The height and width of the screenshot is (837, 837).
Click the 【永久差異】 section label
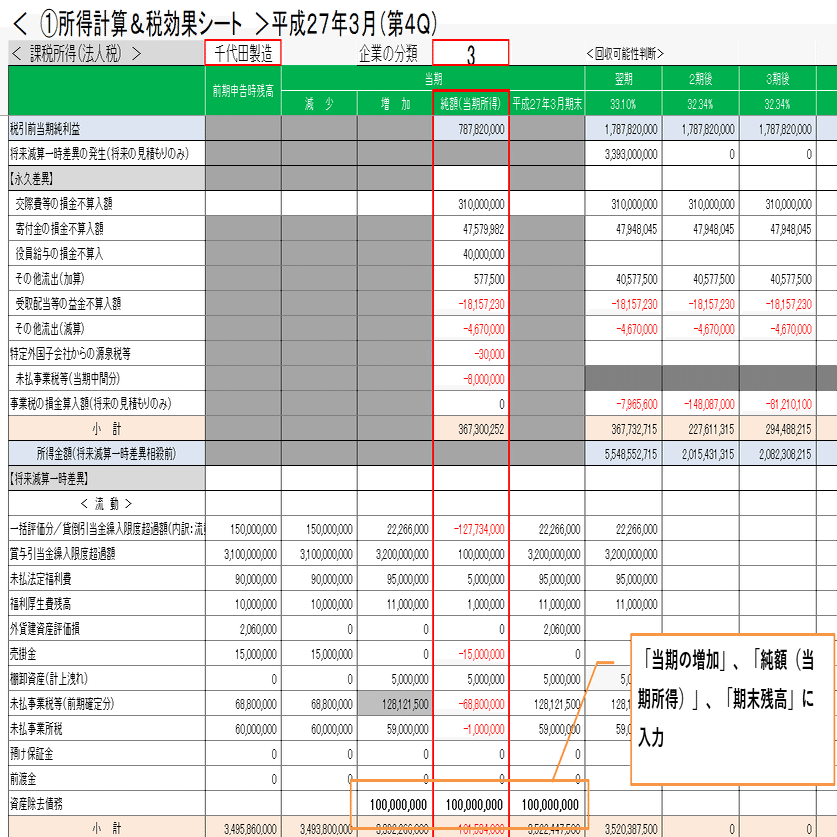tap(107, 178)
